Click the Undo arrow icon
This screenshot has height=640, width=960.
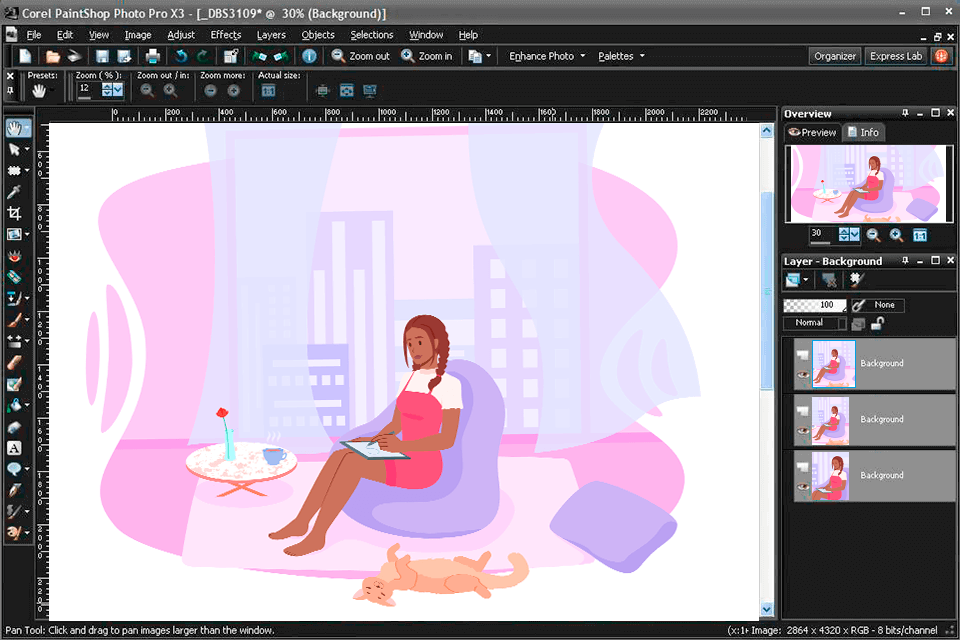click(x=181, y=56)
